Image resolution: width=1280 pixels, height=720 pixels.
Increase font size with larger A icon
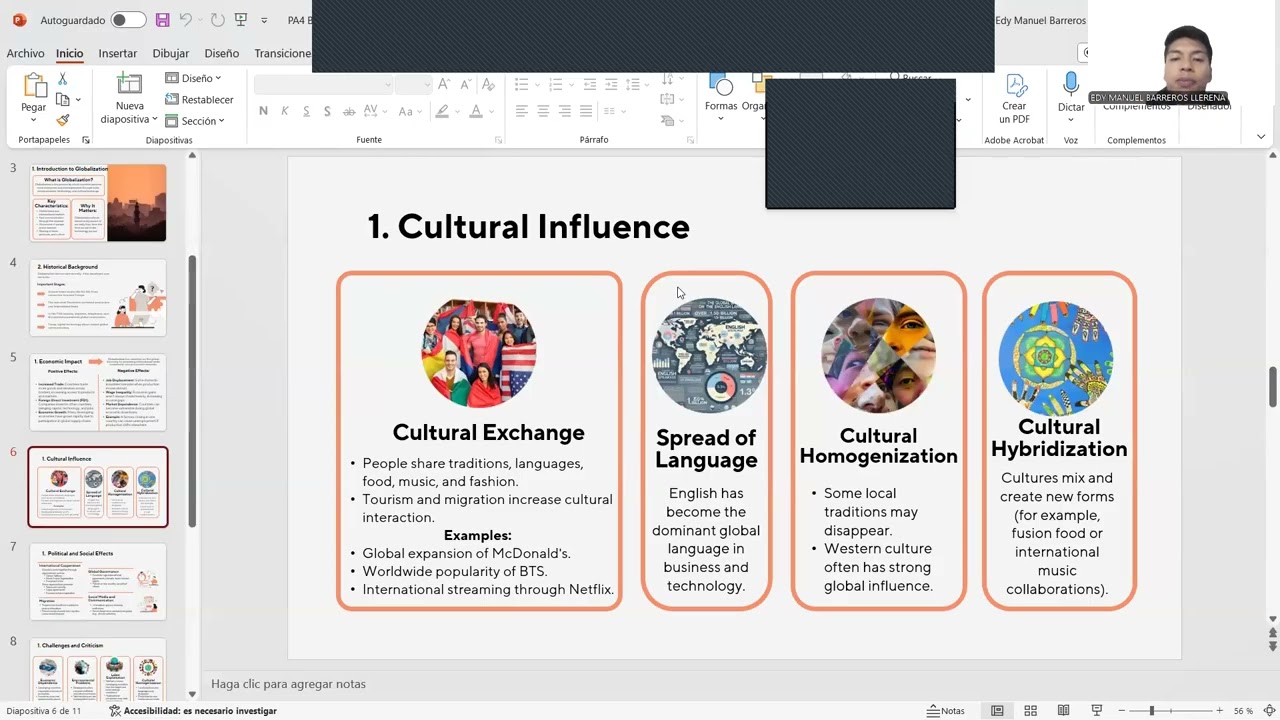point(444,85)
